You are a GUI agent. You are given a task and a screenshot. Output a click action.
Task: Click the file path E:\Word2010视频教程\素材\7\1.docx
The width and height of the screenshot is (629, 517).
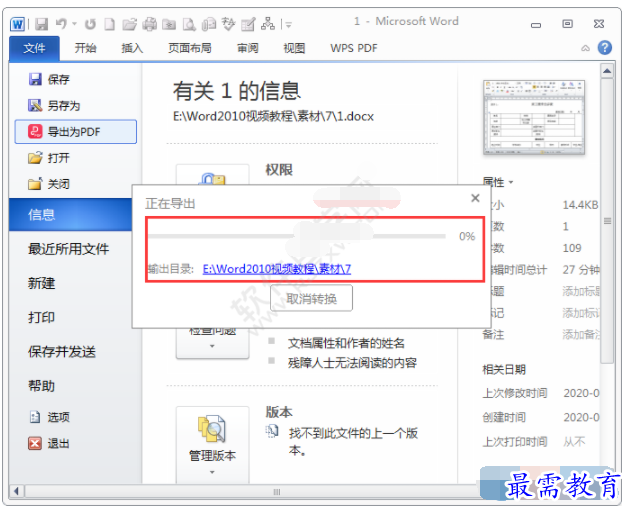[273, 117]
